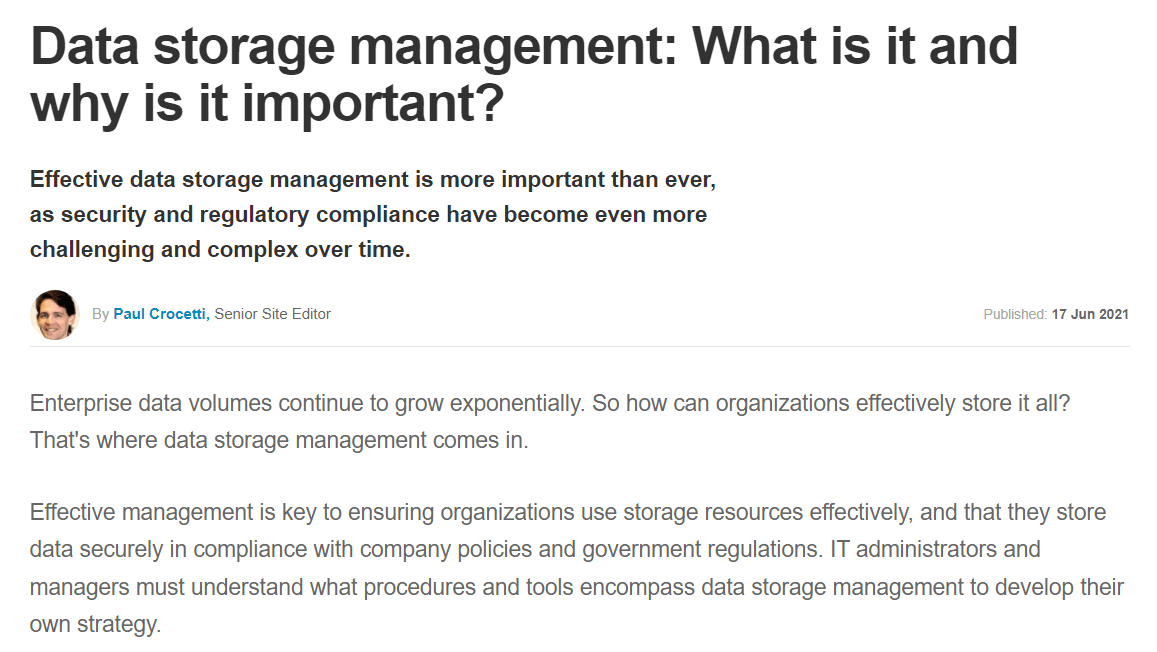The image size is (1157, 652).
Task: Click "That's where data storage management comes in"
Action: tap(278, 440)
